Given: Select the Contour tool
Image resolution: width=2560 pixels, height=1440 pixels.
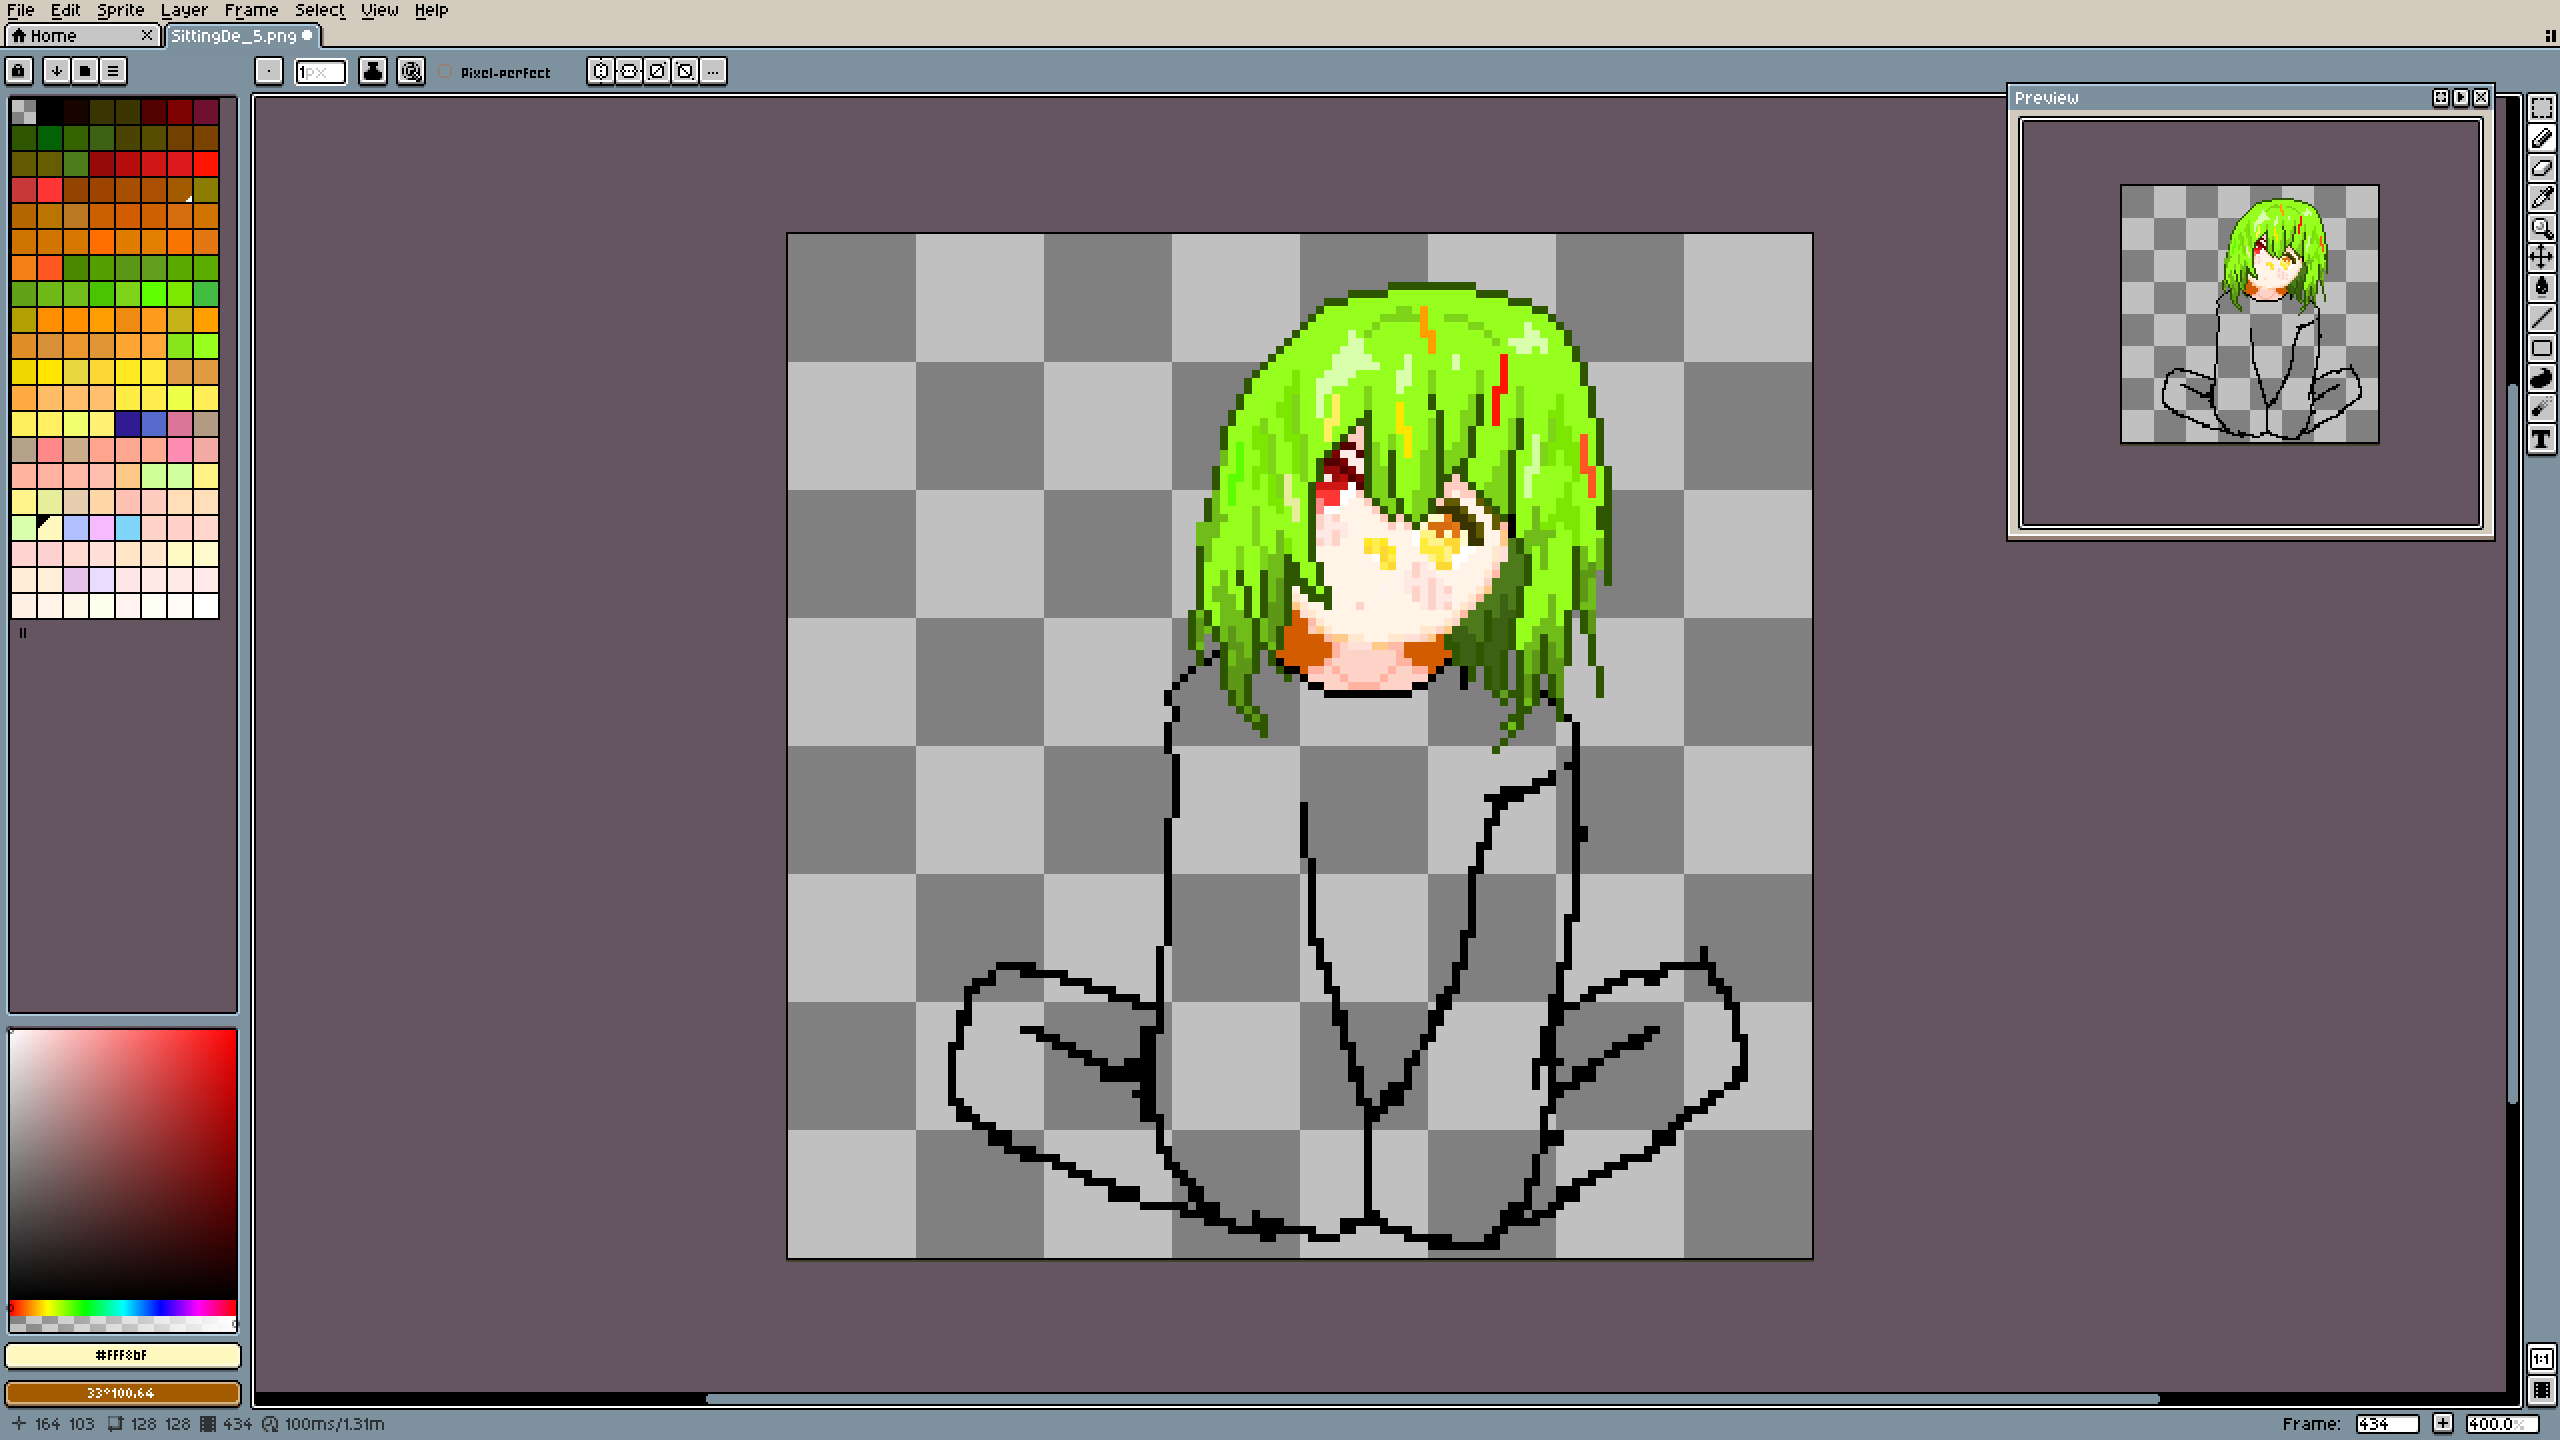Looking at the screenshot, I should pos(2541,378).
